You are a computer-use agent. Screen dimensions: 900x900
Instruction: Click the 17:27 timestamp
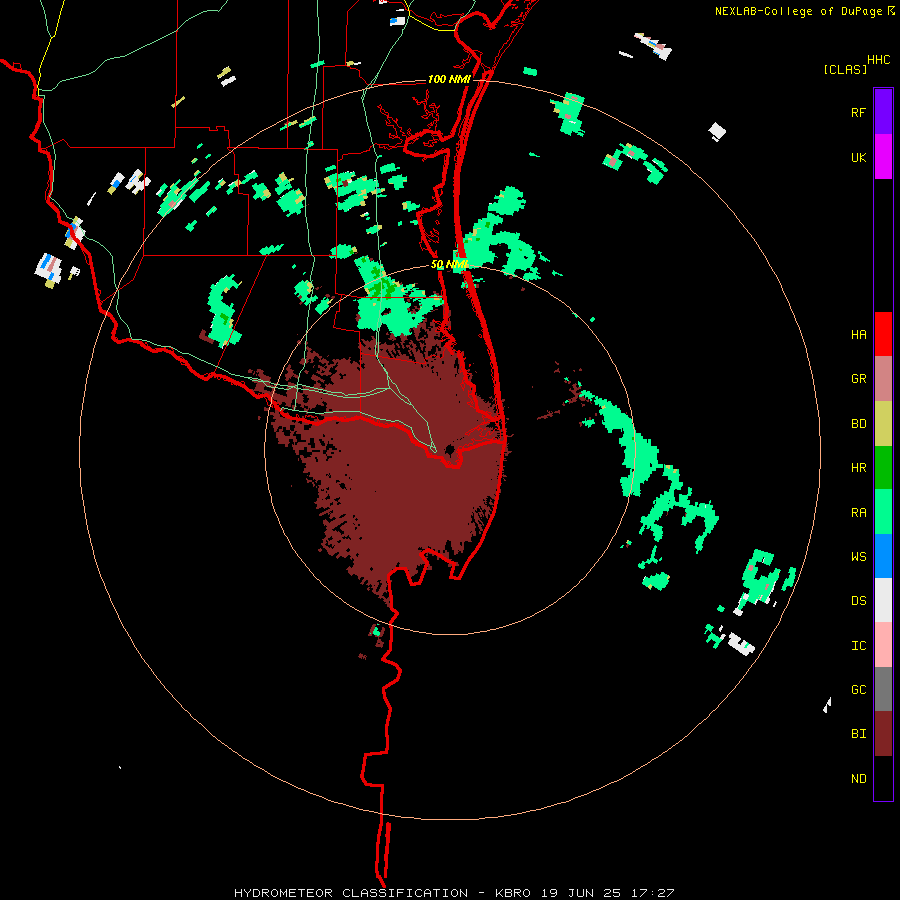[653, 893]
